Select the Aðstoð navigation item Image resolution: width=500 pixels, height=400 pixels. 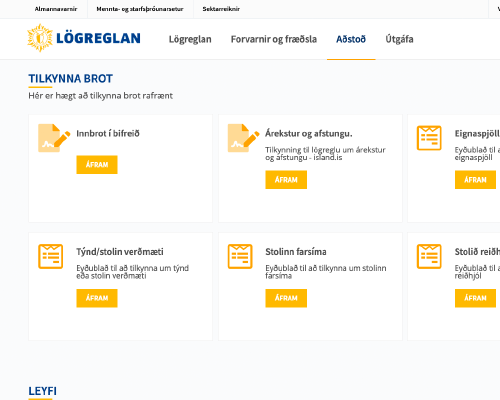pos(351,39)
